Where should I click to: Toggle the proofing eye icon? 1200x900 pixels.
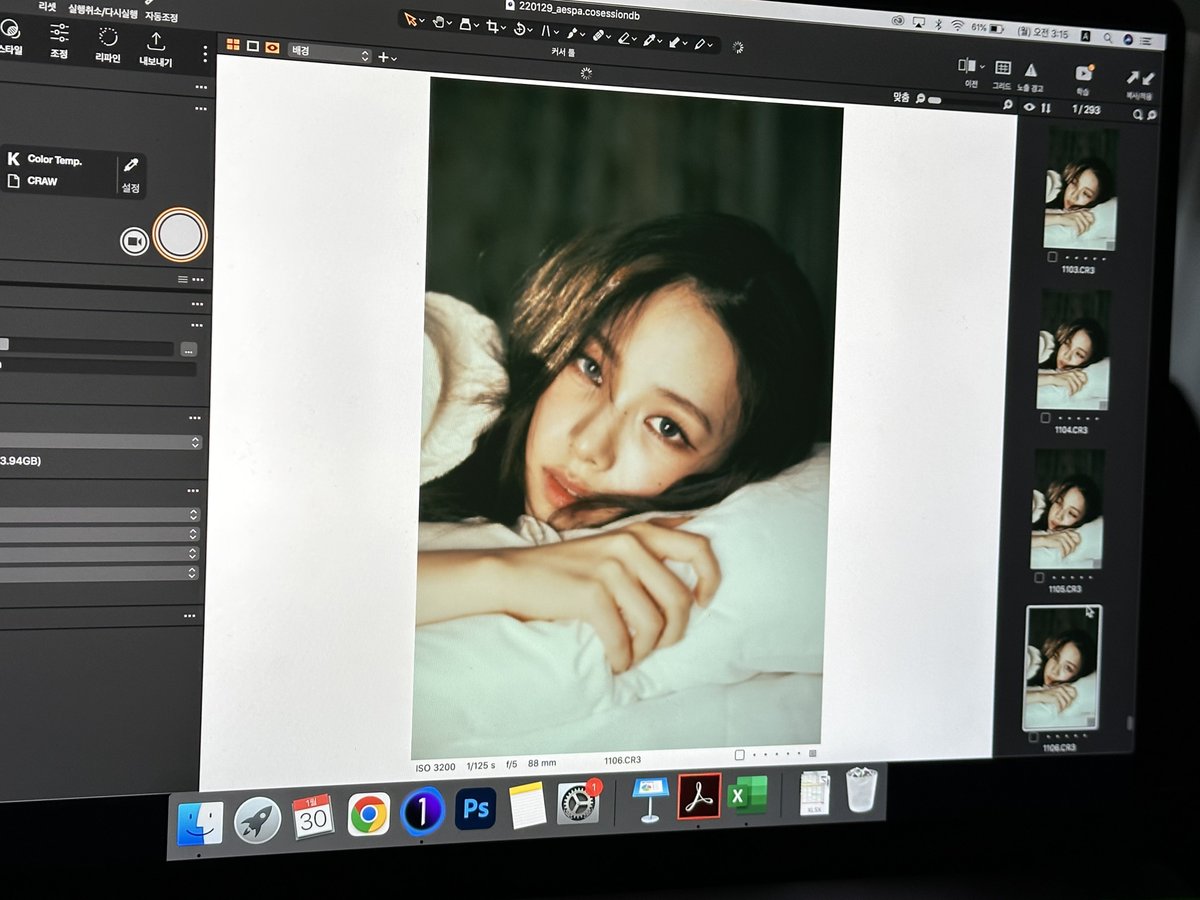click(272, 46)
